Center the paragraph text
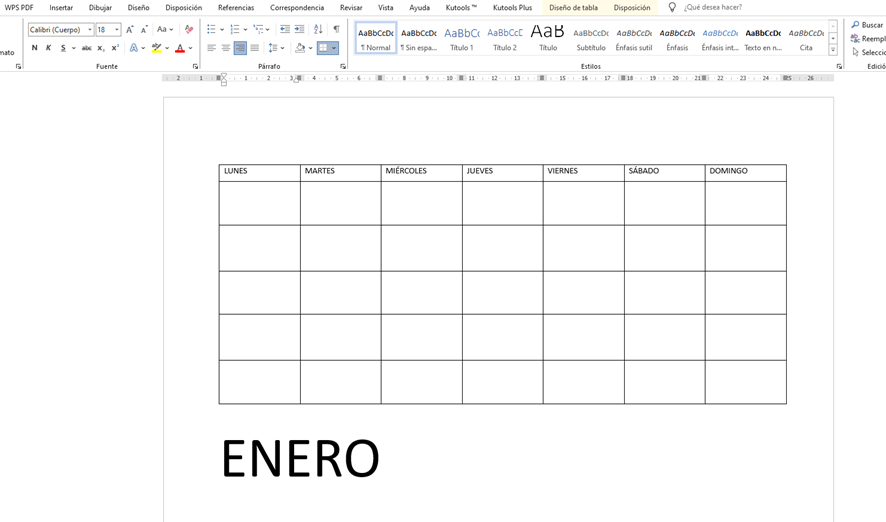This screenshot has width=886, height=522. click(225, 48)
